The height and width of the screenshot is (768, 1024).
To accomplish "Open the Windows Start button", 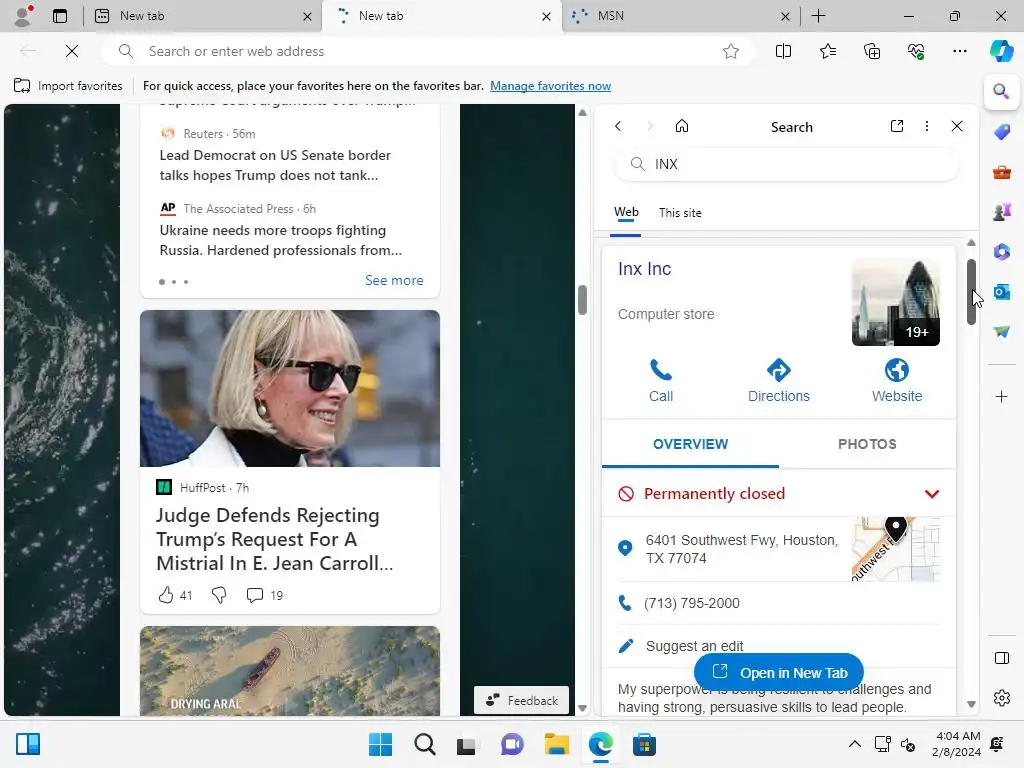I will (380, 744).
